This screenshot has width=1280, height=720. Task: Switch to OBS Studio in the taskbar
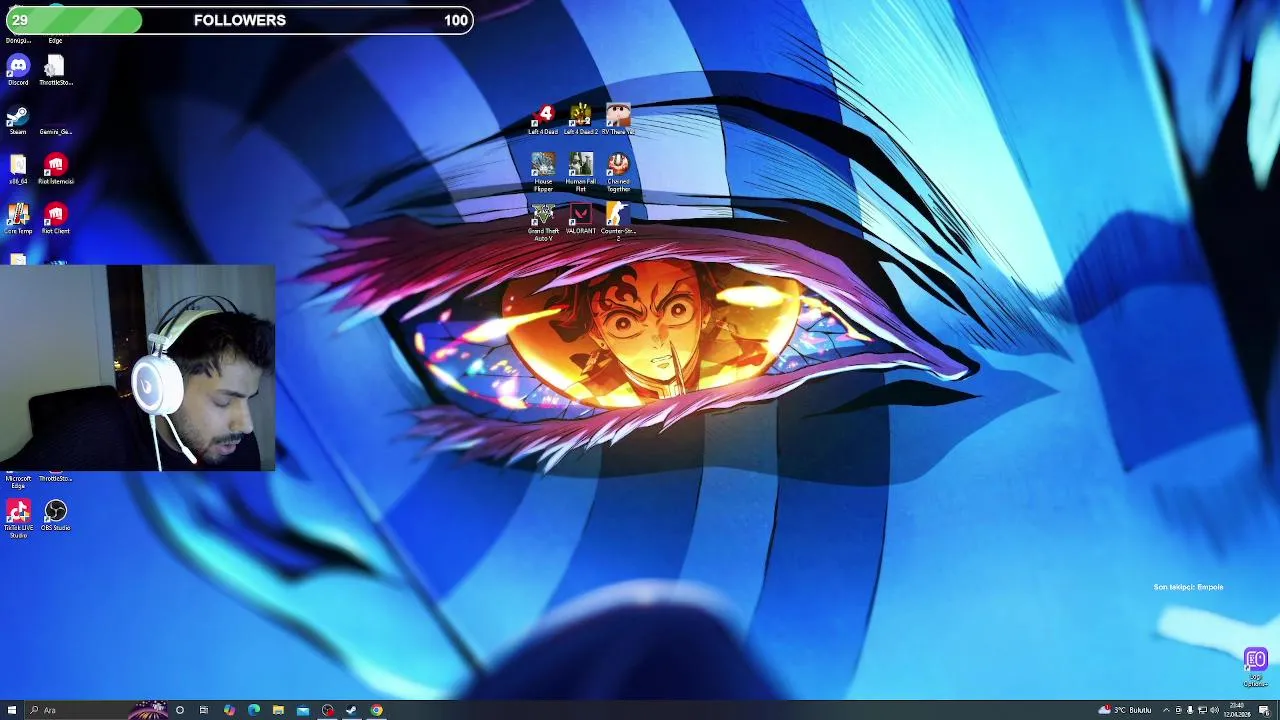click(327, 710)
